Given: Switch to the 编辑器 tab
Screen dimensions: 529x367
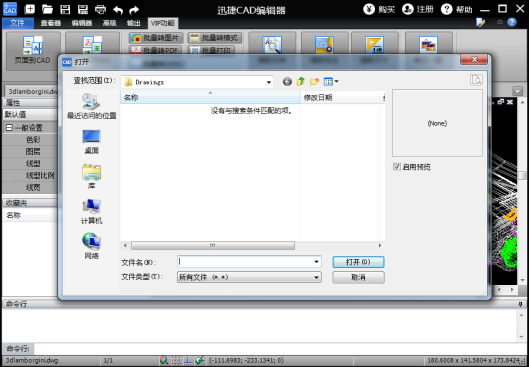Looking at the screenshot, I should coord(82,23).
